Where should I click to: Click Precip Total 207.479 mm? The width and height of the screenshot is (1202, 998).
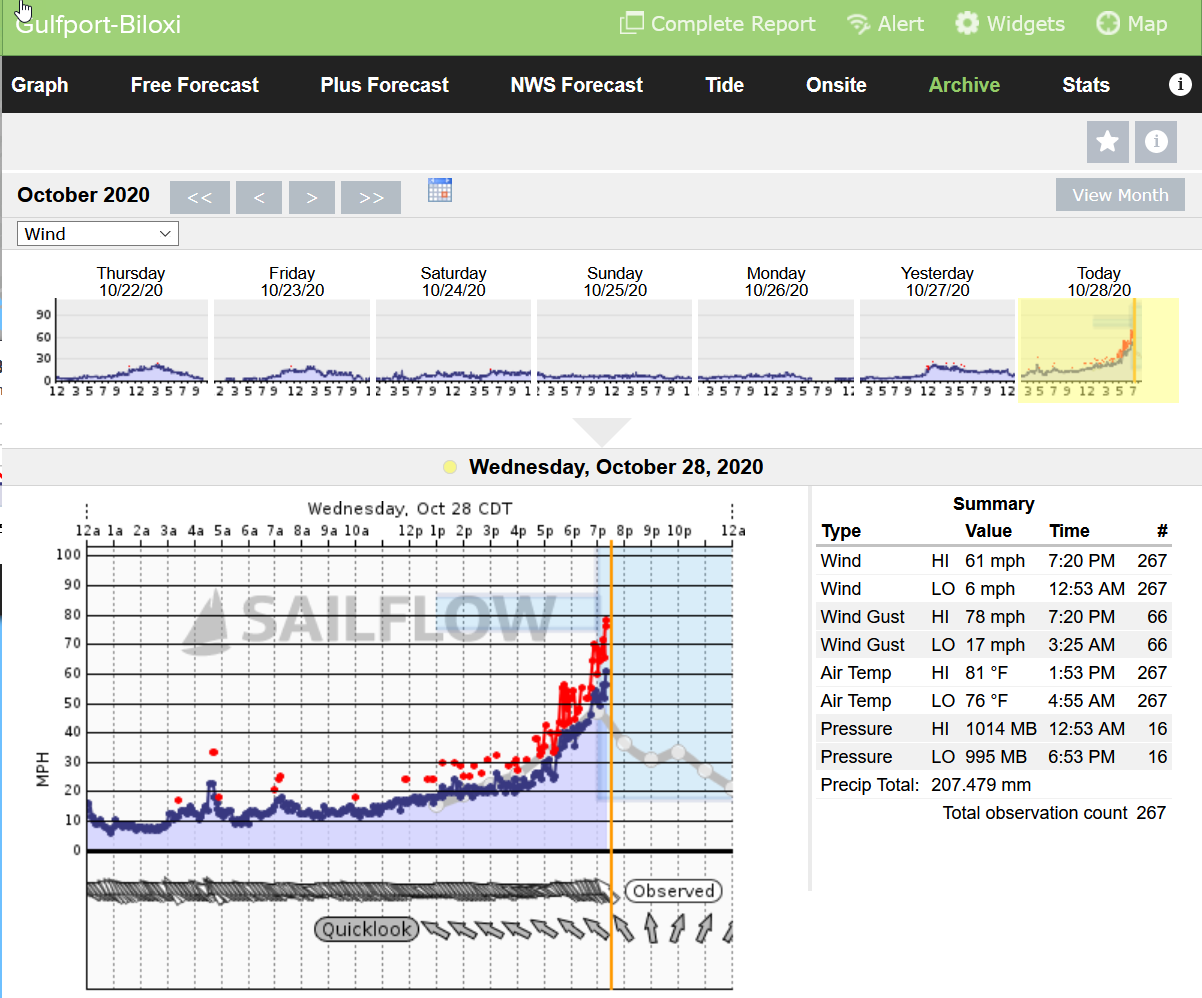coord(925,785)
